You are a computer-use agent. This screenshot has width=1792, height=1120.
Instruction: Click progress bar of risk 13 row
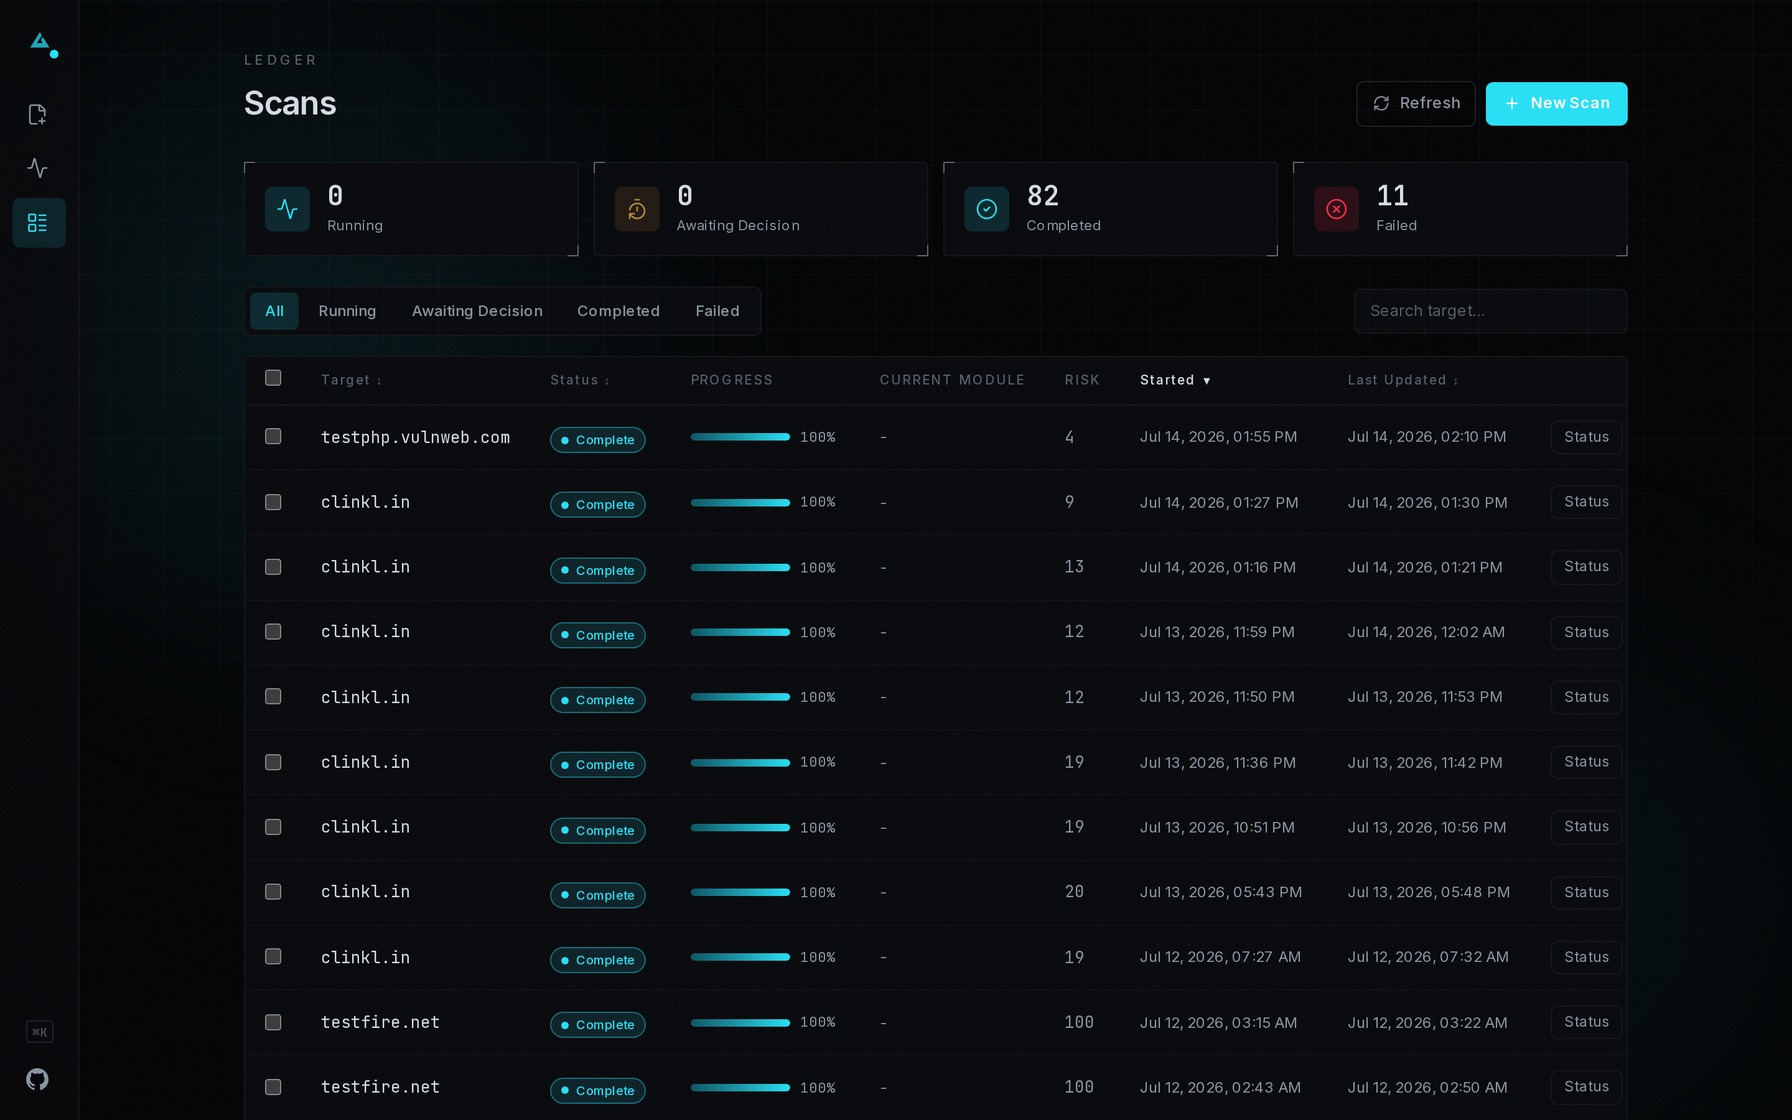pos(740,567)
